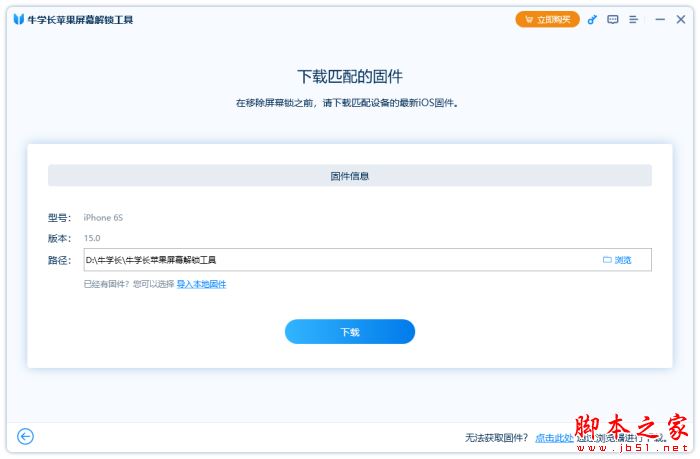Screen dimensions: 700x459
Task: Click the 版本 label
Action: pyautogui.click(x=59, y=238)
